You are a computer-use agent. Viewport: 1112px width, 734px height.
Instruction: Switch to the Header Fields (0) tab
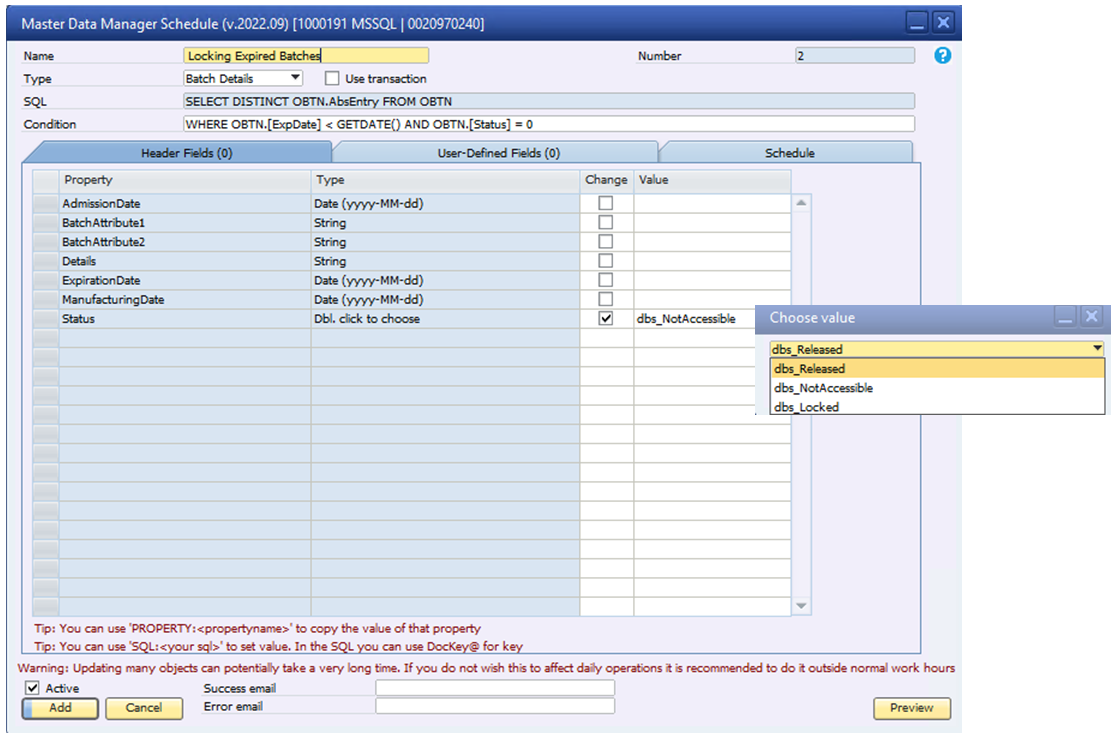click(x=186, y=152)
